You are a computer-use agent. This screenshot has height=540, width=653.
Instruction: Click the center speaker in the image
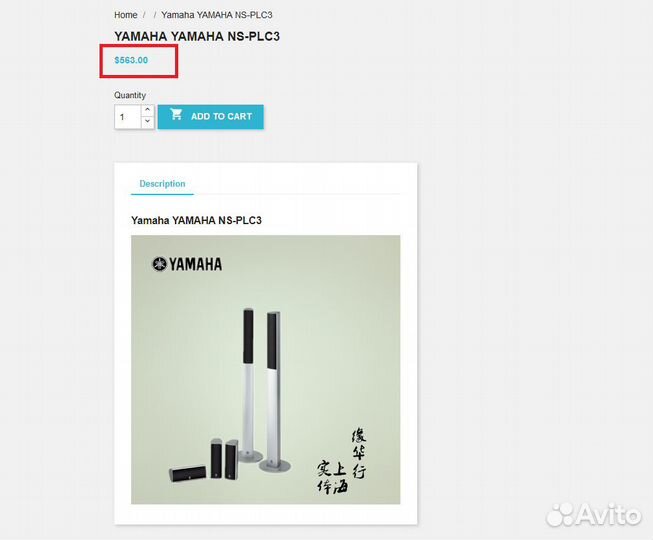coord(187,473)
